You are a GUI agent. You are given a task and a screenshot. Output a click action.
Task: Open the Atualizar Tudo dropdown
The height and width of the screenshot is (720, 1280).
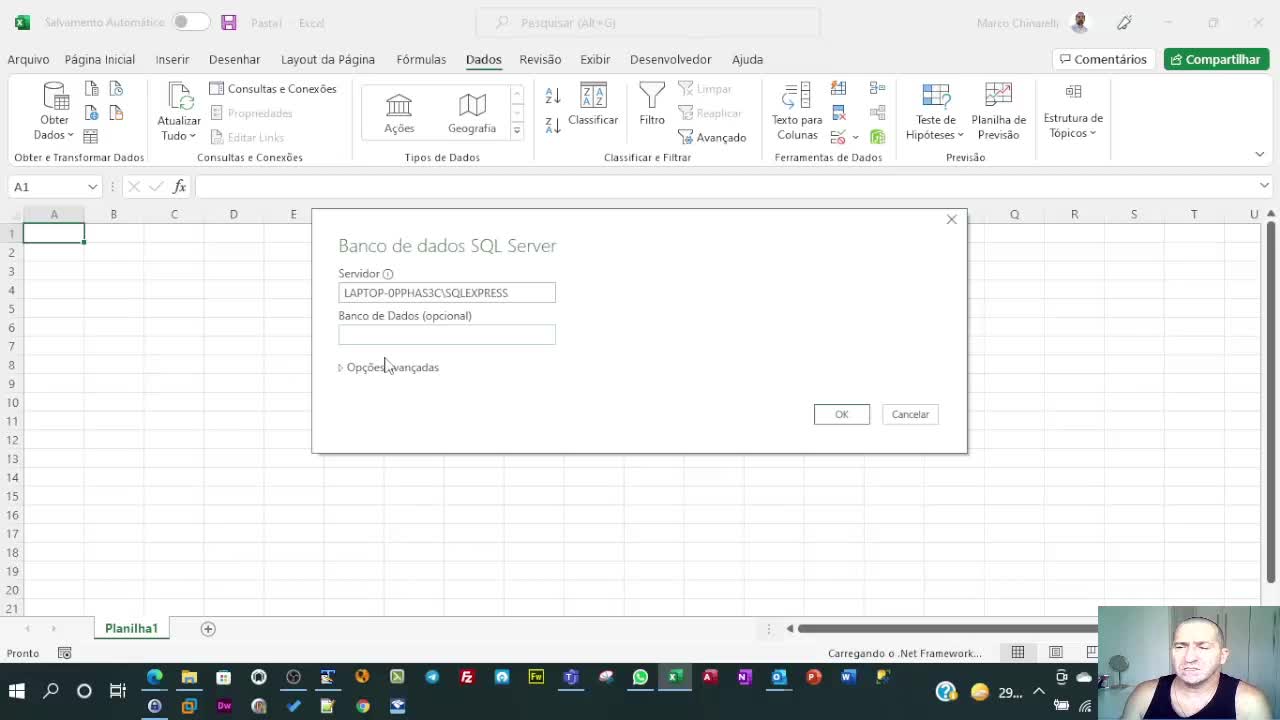179,112
